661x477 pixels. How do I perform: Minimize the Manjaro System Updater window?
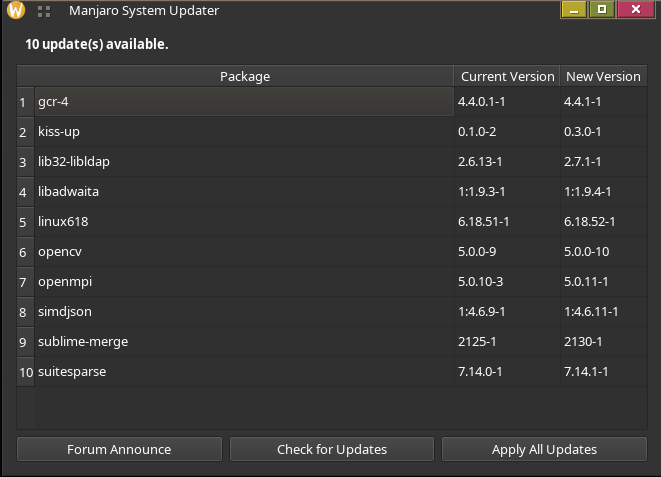pos(573,10)
